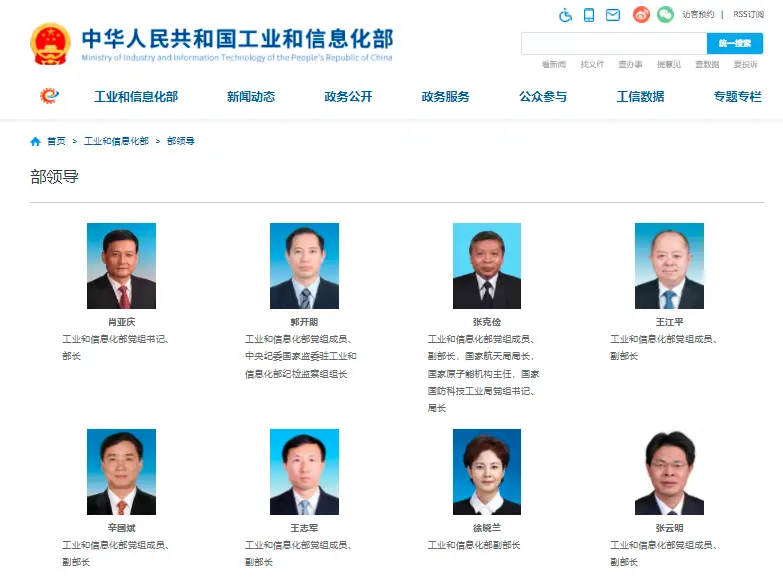The height and width of the screenshot is (582, 783).
Task: Click the RSS订阅 link
Action: (x=749, y=14)
